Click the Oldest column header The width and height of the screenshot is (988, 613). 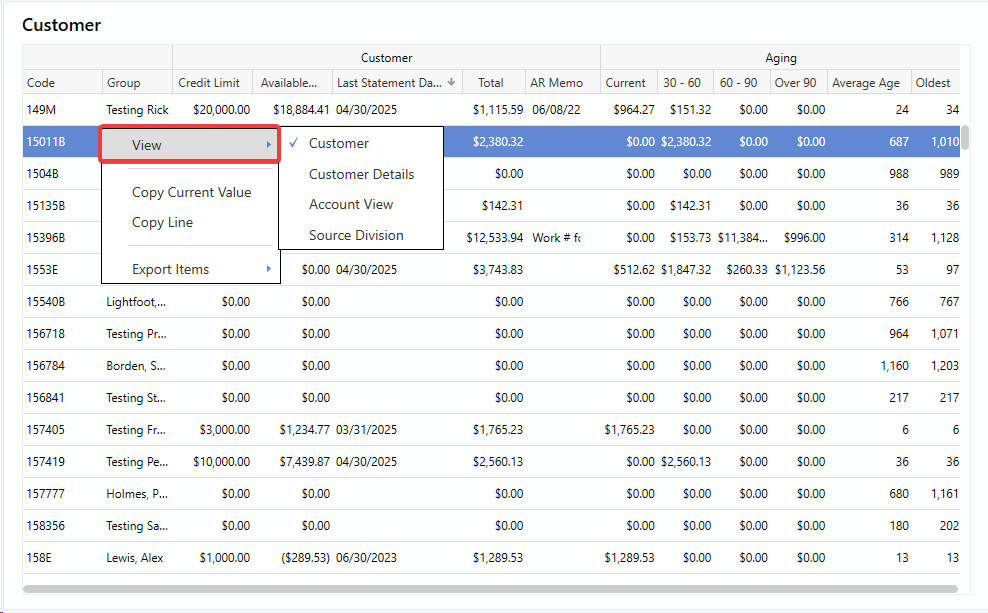click(932, 83)
